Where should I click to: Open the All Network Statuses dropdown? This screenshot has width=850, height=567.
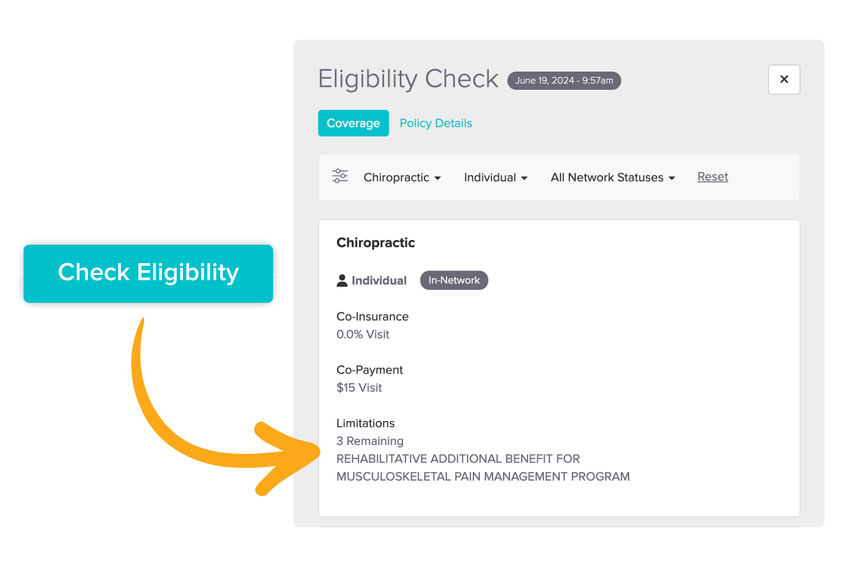612,178
